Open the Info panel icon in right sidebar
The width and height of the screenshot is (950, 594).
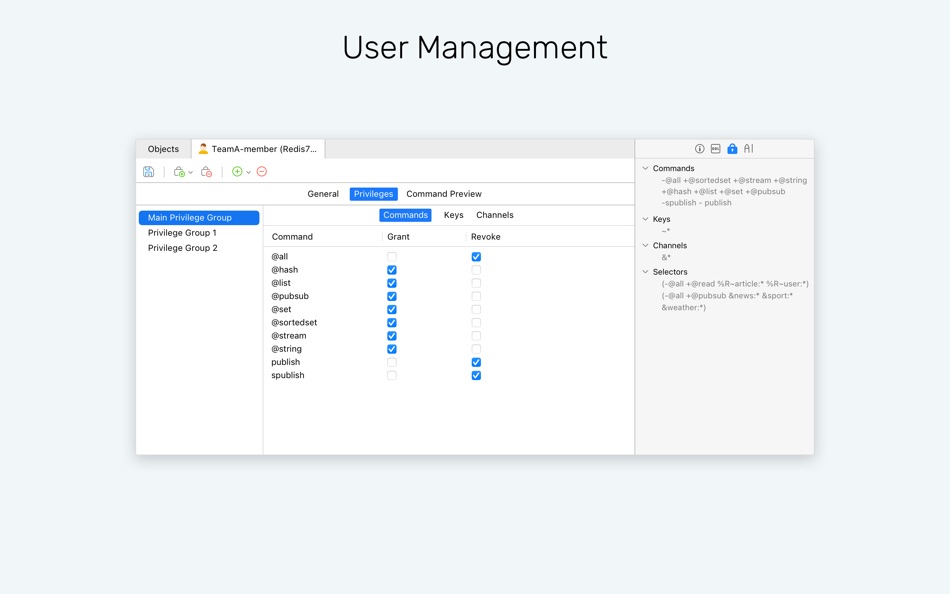tap(700, 148)
